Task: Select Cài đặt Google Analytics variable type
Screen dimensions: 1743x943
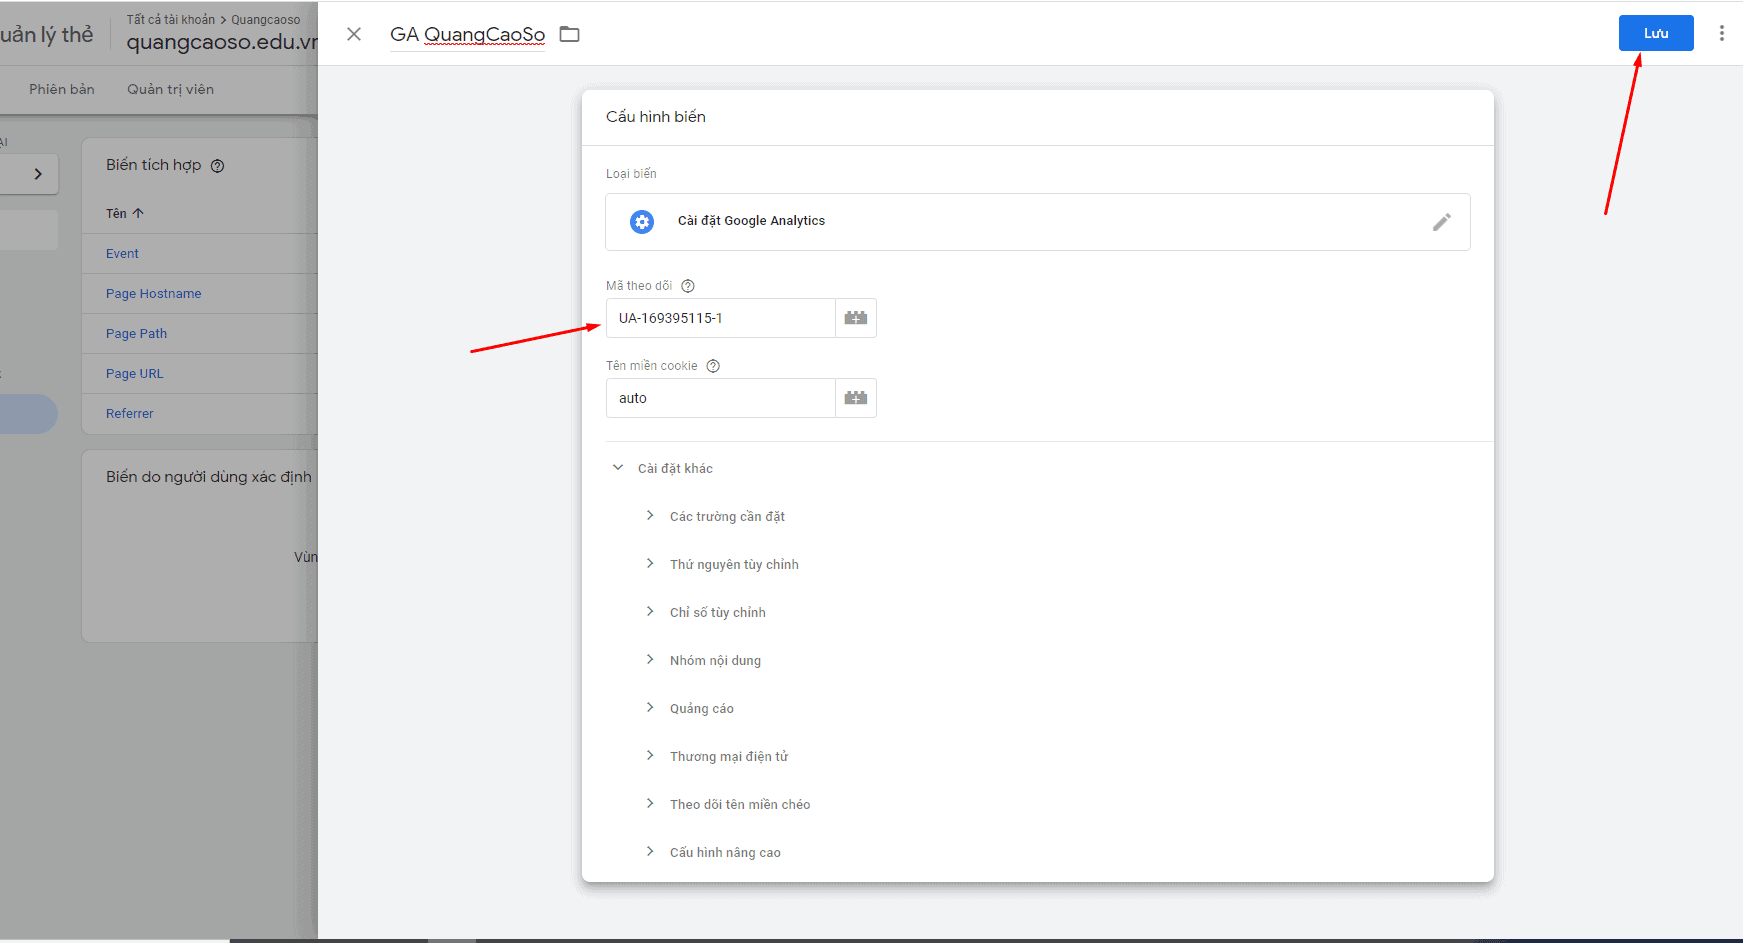Action: [1038, 222]
